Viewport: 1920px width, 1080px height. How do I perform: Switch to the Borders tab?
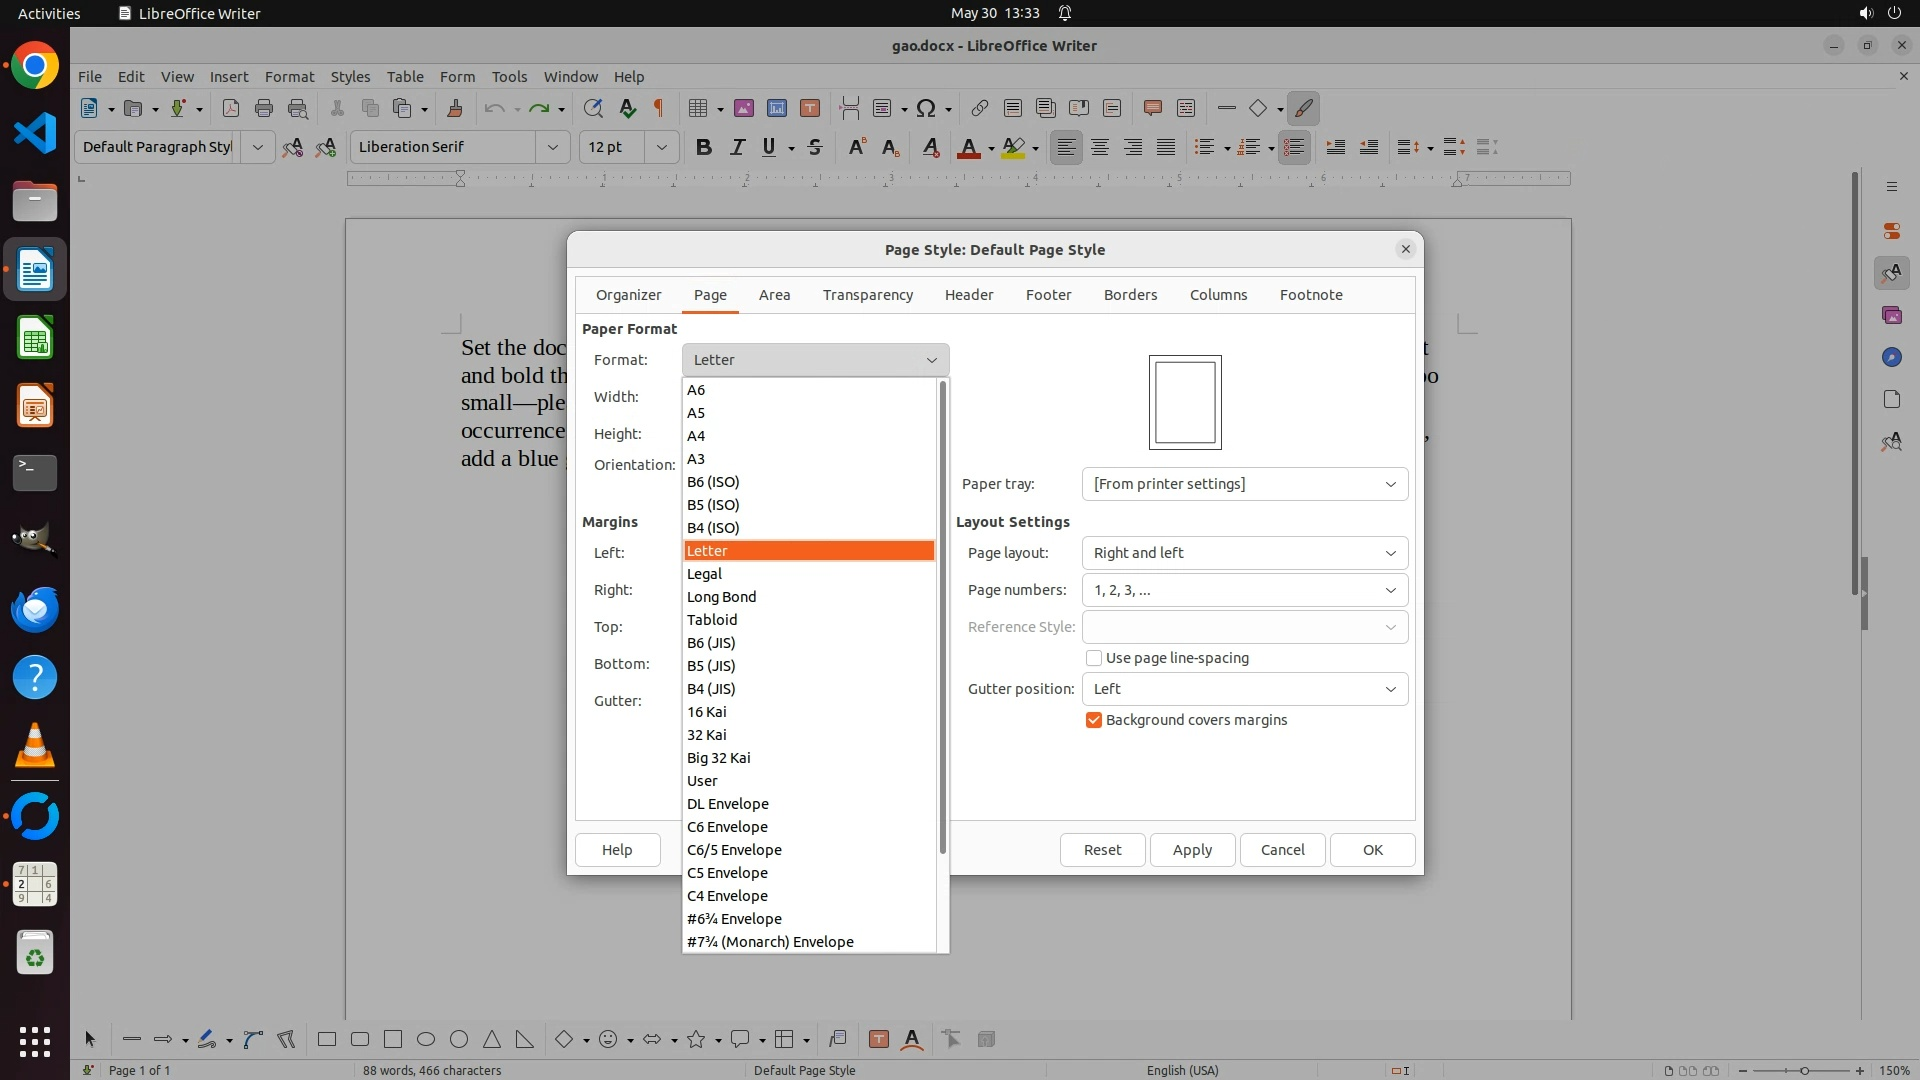1130,295
